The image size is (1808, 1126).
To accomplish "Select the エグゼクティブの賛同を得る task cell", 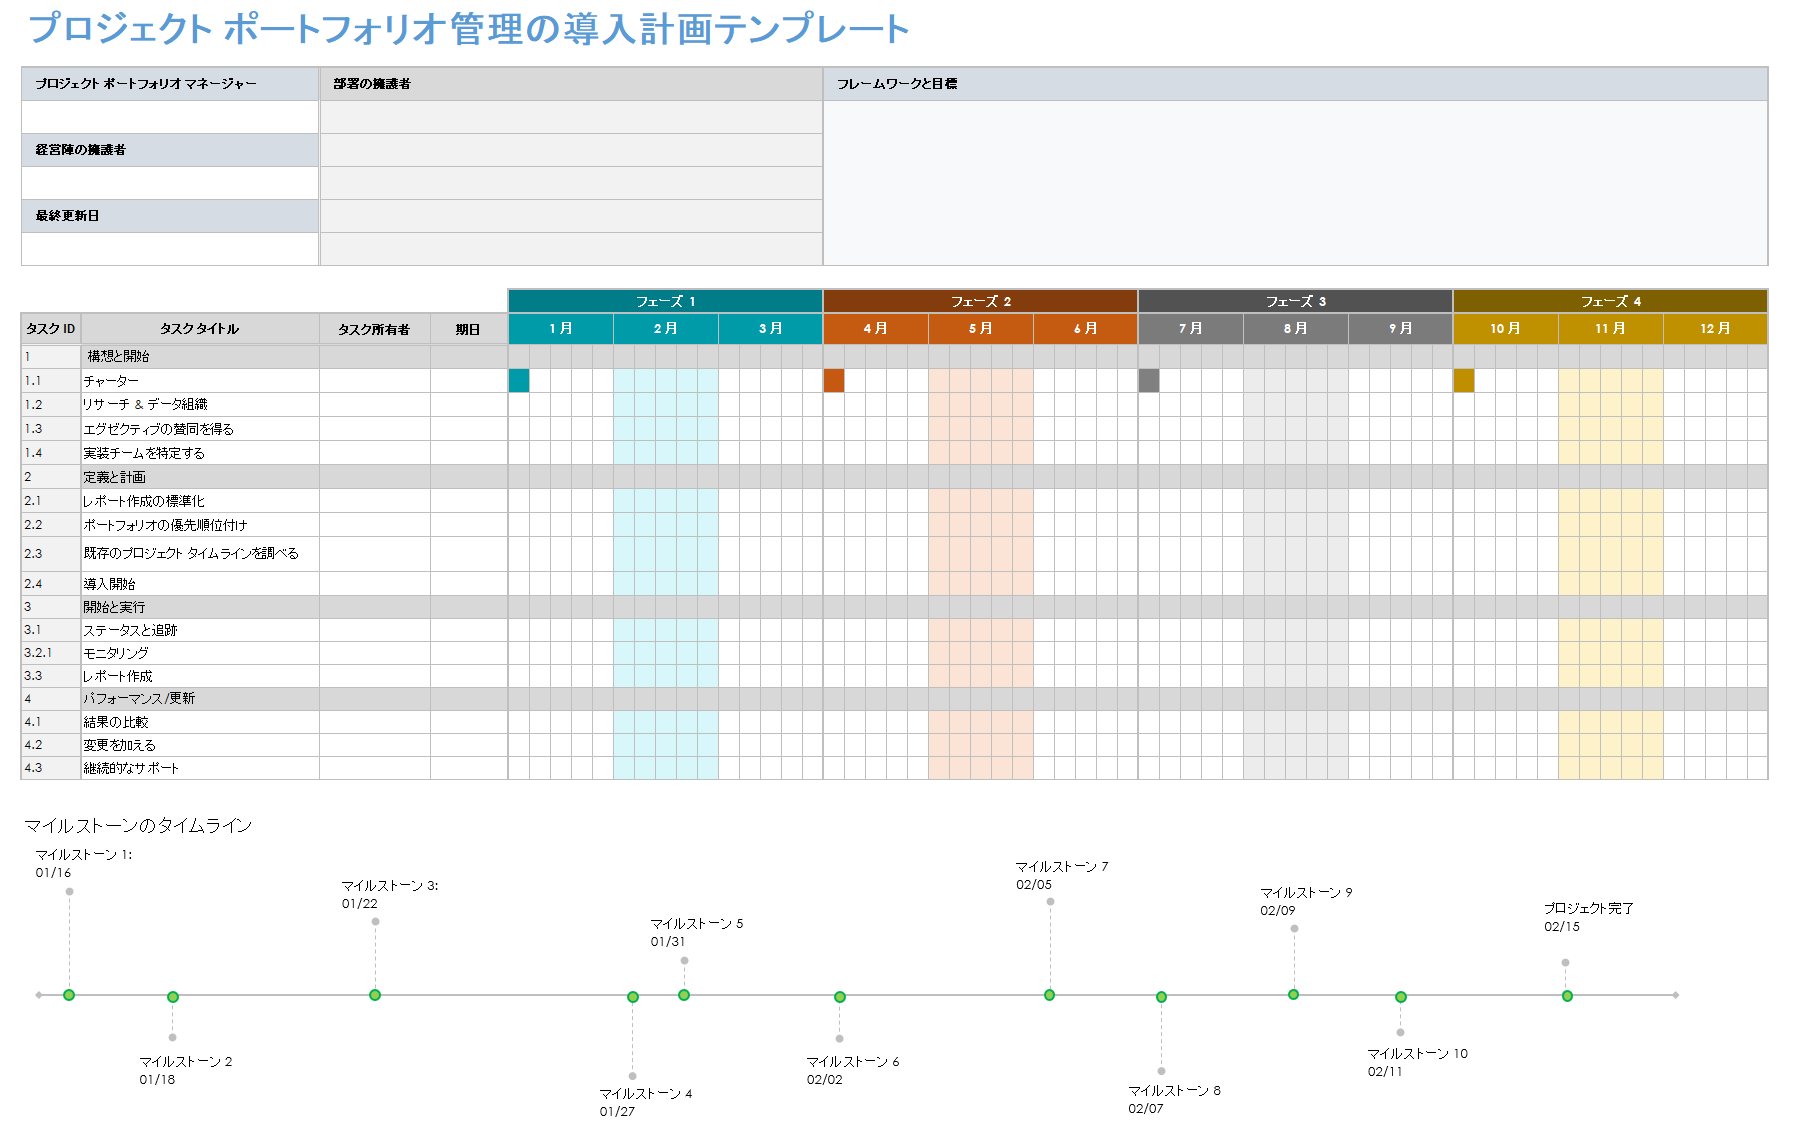I will tap(200, 429).
